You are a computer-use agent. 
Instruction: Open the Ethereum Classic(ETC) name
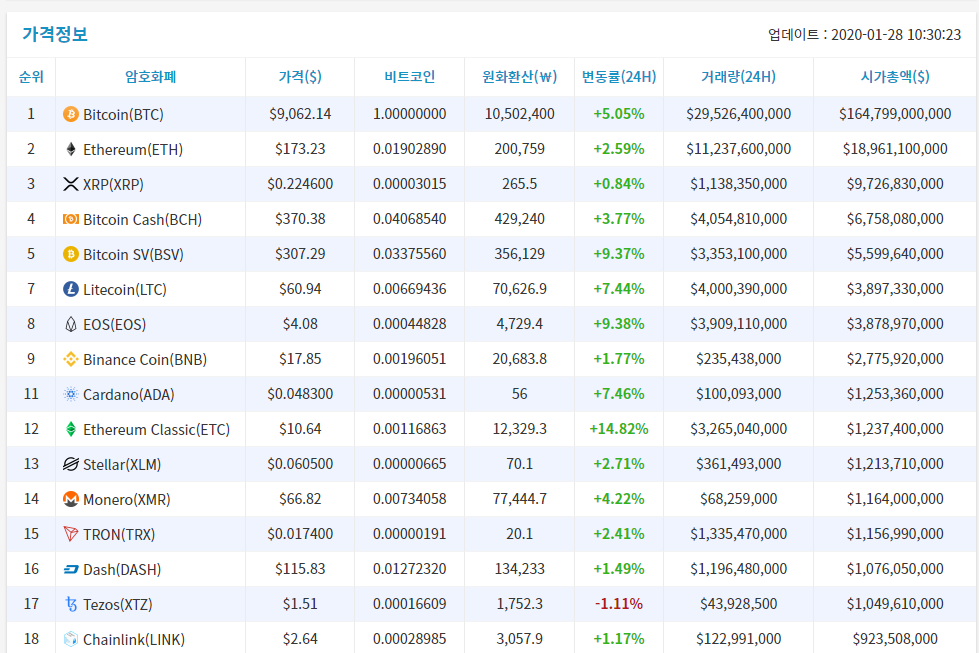[x=156, y=429]
